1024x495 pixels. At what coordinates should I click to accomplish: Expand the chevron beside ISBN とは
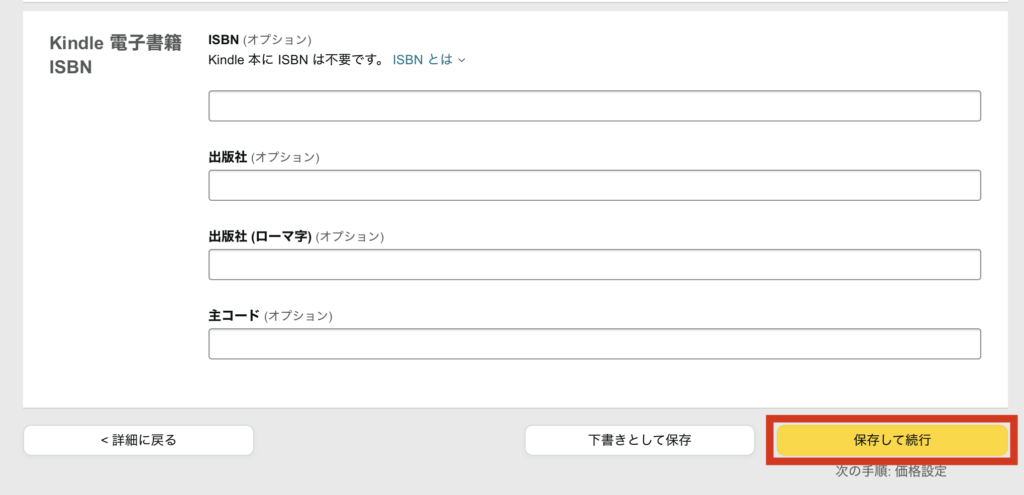pos(462,60)
